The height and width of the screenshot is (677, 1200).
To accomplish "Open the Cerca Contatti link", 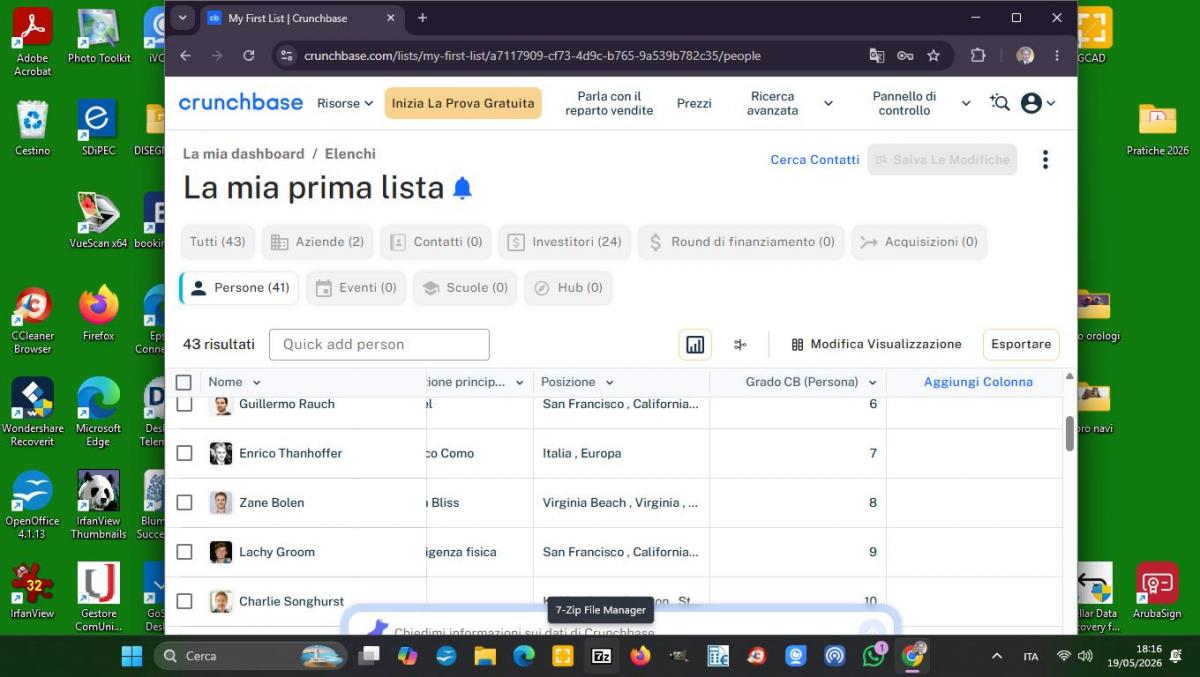I will coord(815,160).
